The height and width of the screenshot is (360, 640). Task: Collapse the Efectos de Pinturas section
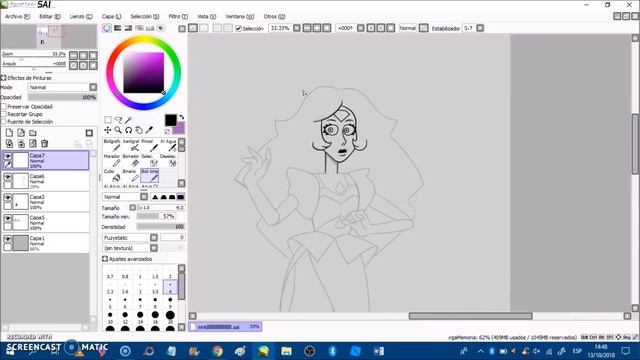point(4,78)
